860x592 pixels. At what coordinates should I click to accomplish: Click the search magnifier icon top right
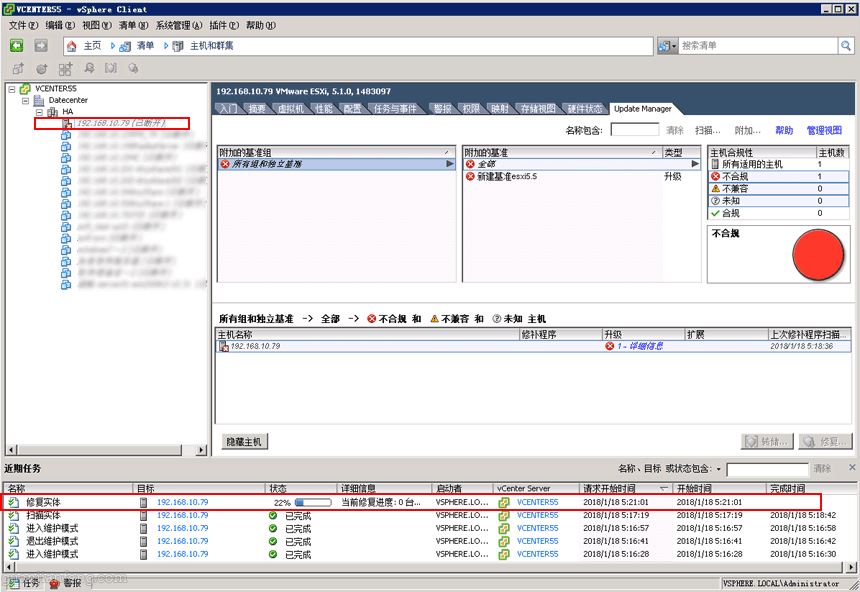845,45
